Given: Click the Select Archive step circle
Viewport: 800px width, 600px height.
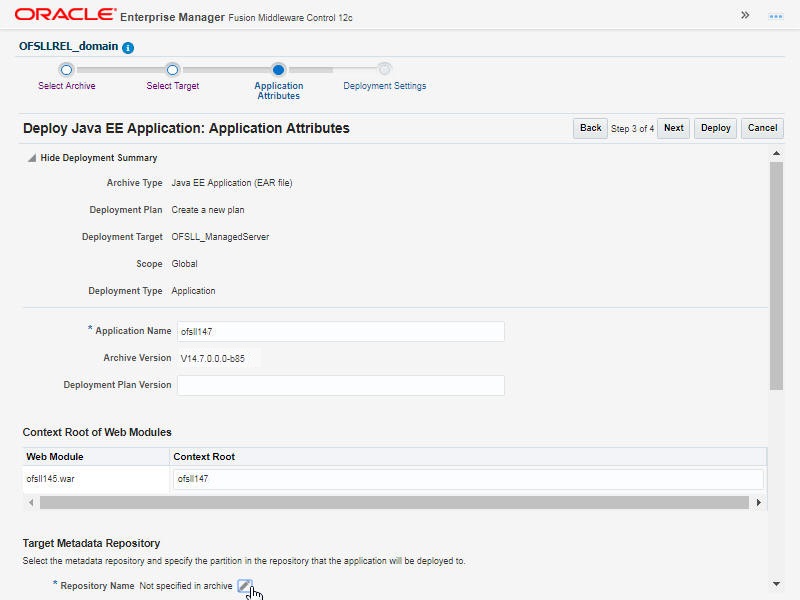Looking at the screenshot, I should (66, 69).
